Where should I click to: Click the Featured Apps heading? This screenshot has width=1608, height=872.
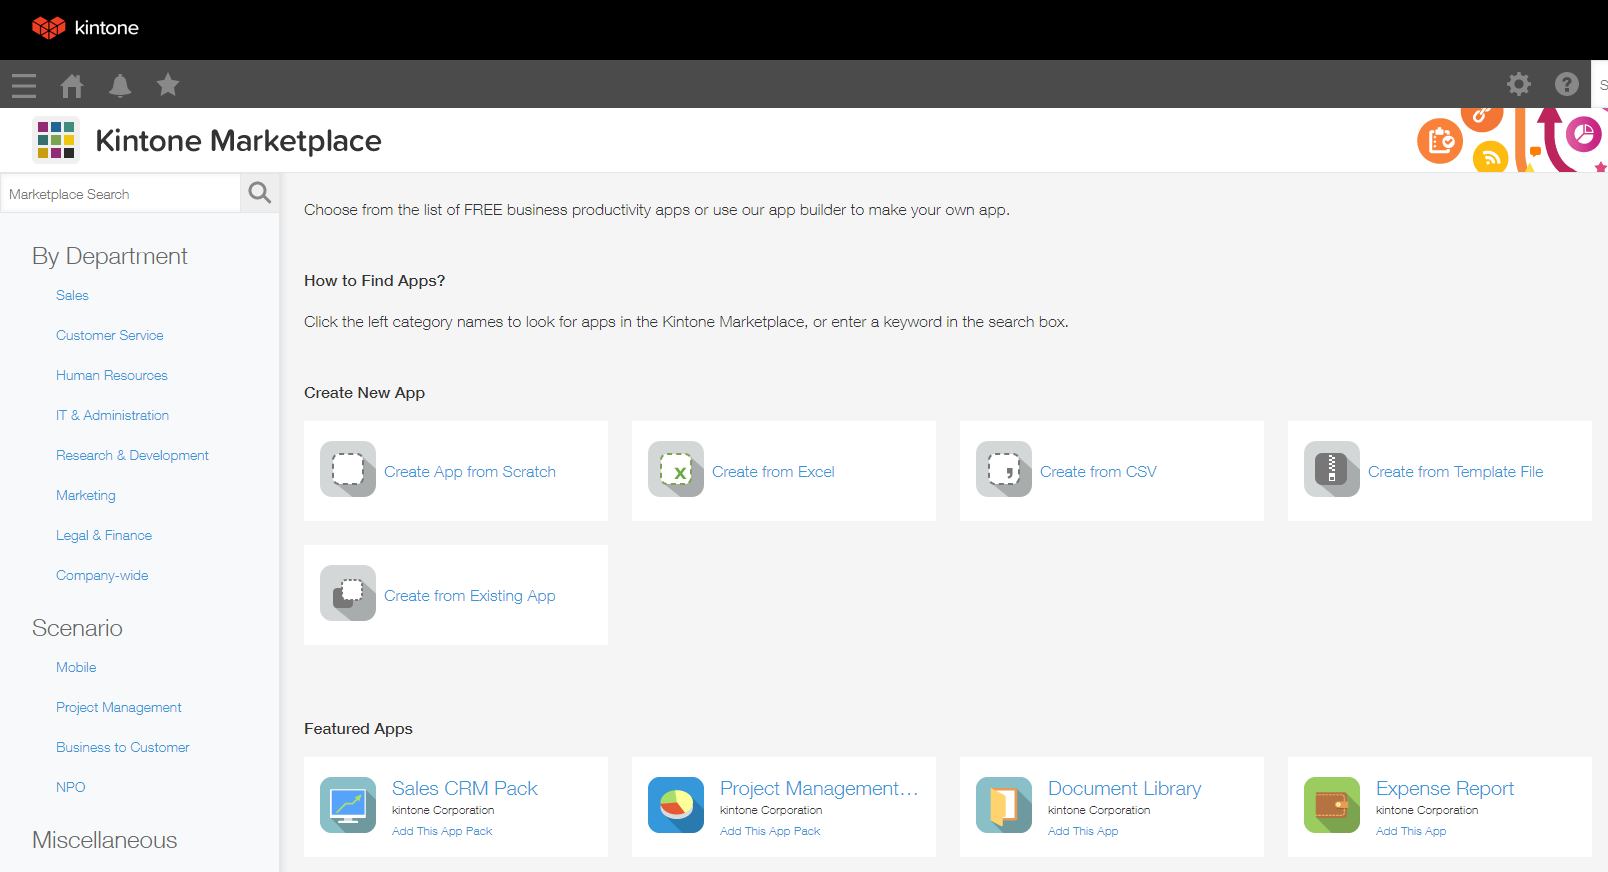coord(358,729)
